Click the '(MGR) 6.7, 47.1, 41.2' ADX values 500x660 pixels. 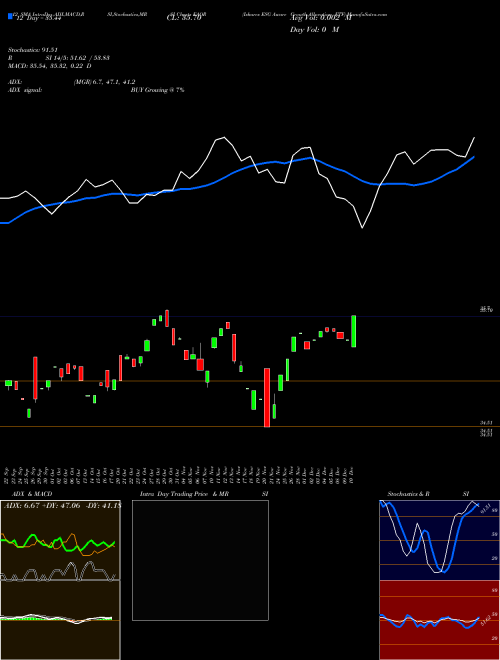click(104, 82)
